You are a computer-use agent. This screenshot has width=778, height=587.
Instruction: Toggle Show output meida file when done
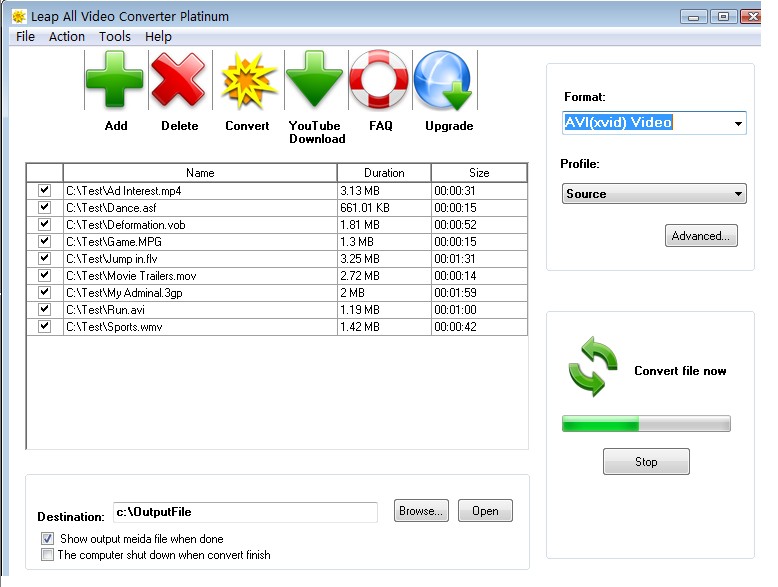47,538
